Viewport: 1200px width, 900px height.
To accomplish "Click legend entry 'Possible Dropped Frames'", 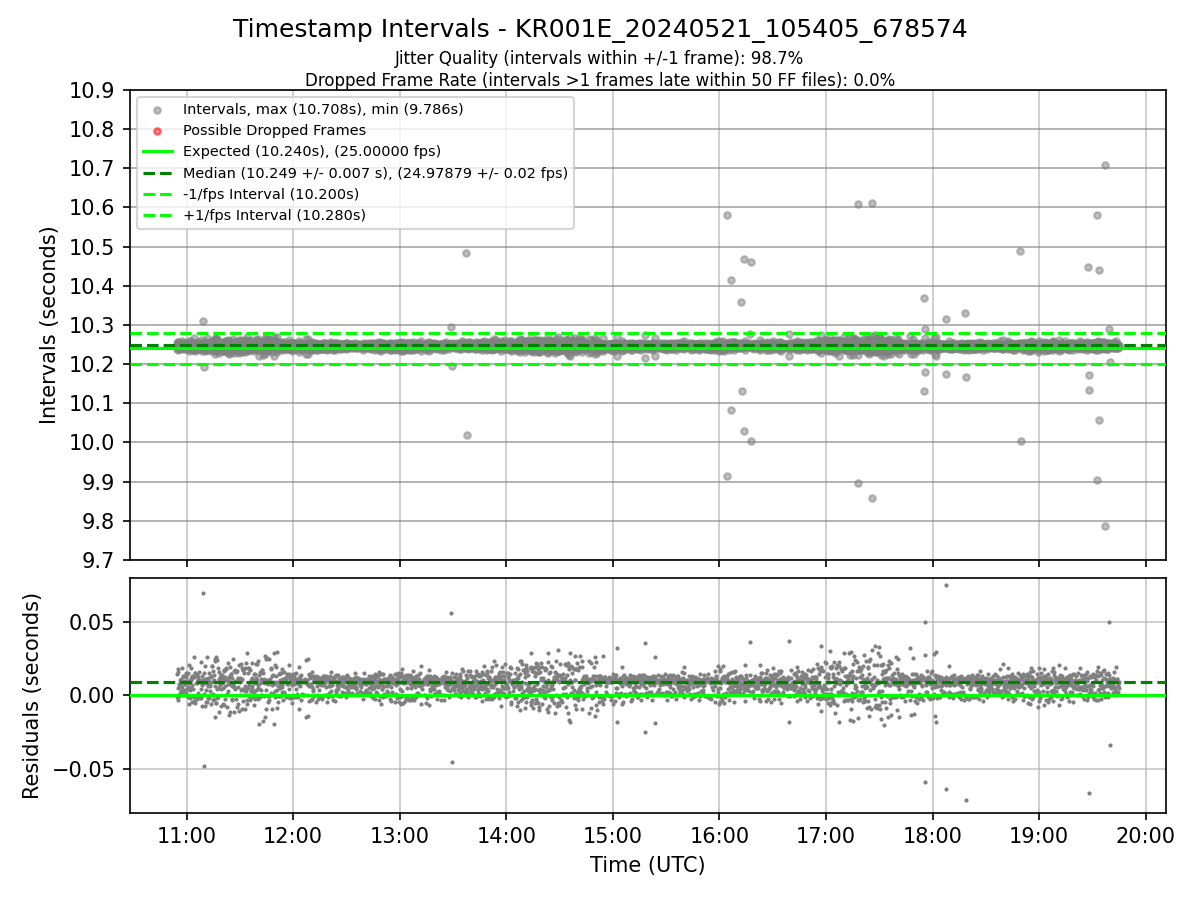I will [274, 130].
